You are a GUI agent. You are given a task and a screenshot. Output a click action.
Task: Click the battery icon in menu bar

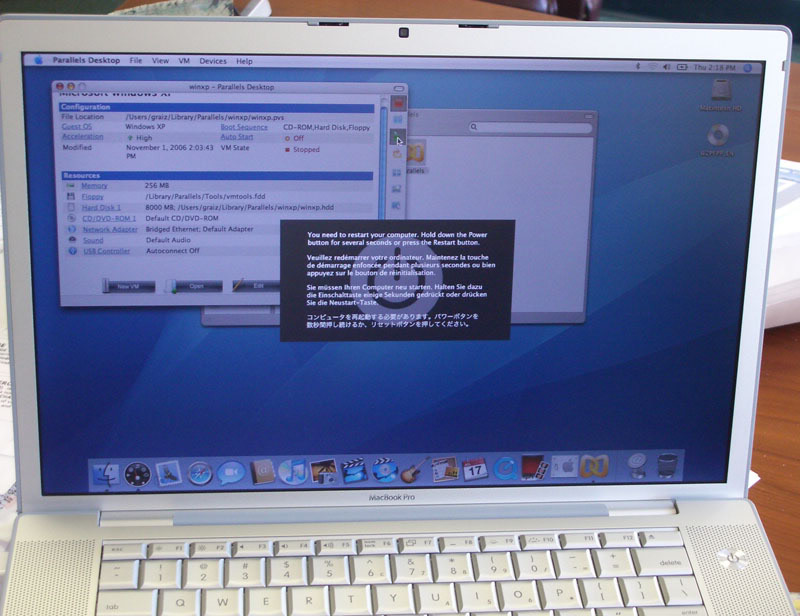click(x=682, y=67)
